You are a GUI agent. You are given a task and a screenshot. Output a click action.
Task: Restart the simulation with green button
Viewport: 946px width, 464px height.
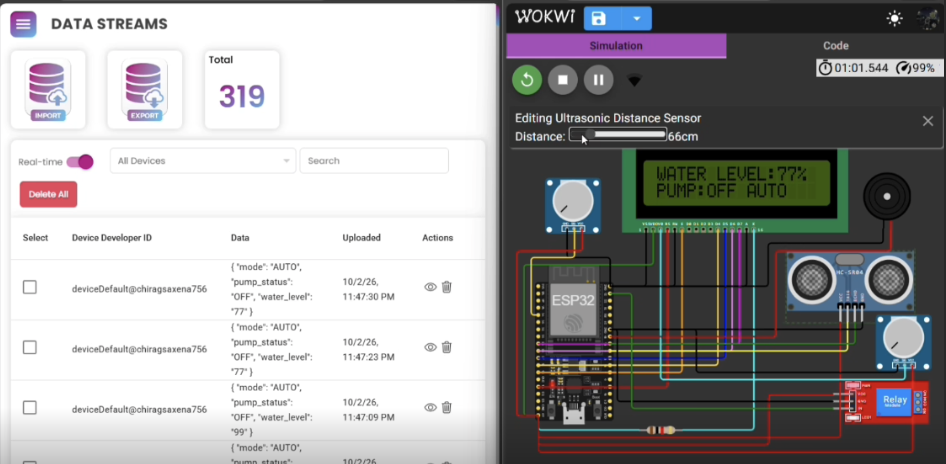coord(527,80)
